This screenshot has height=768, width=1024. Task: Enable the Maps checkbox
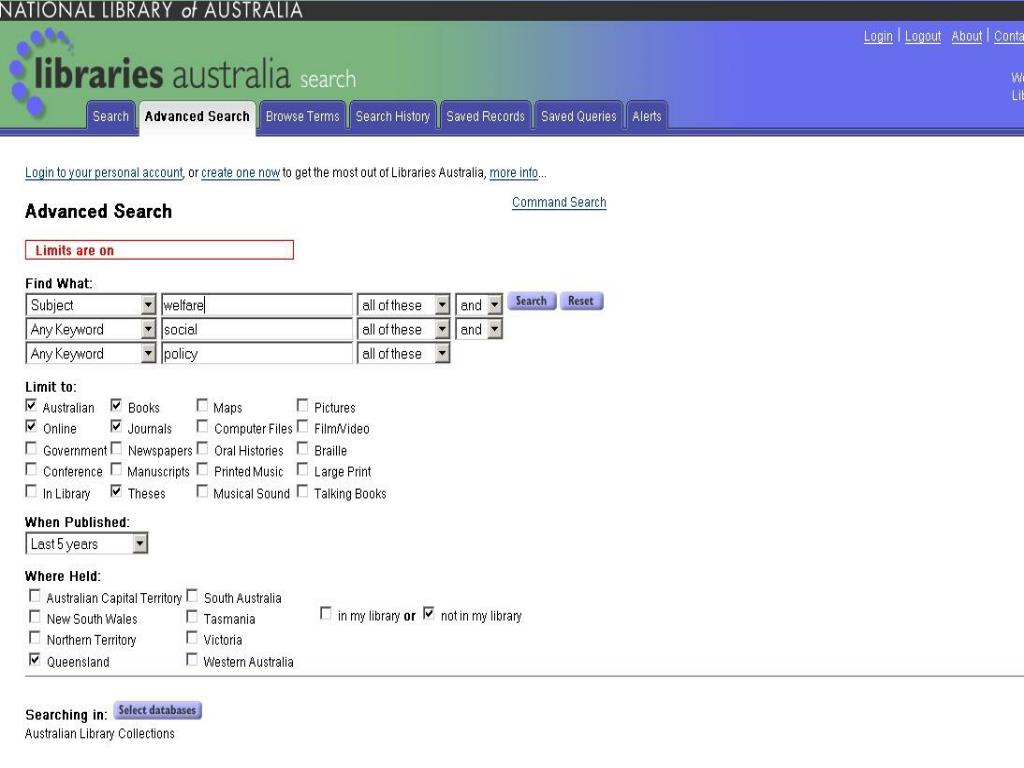[202, 406]
